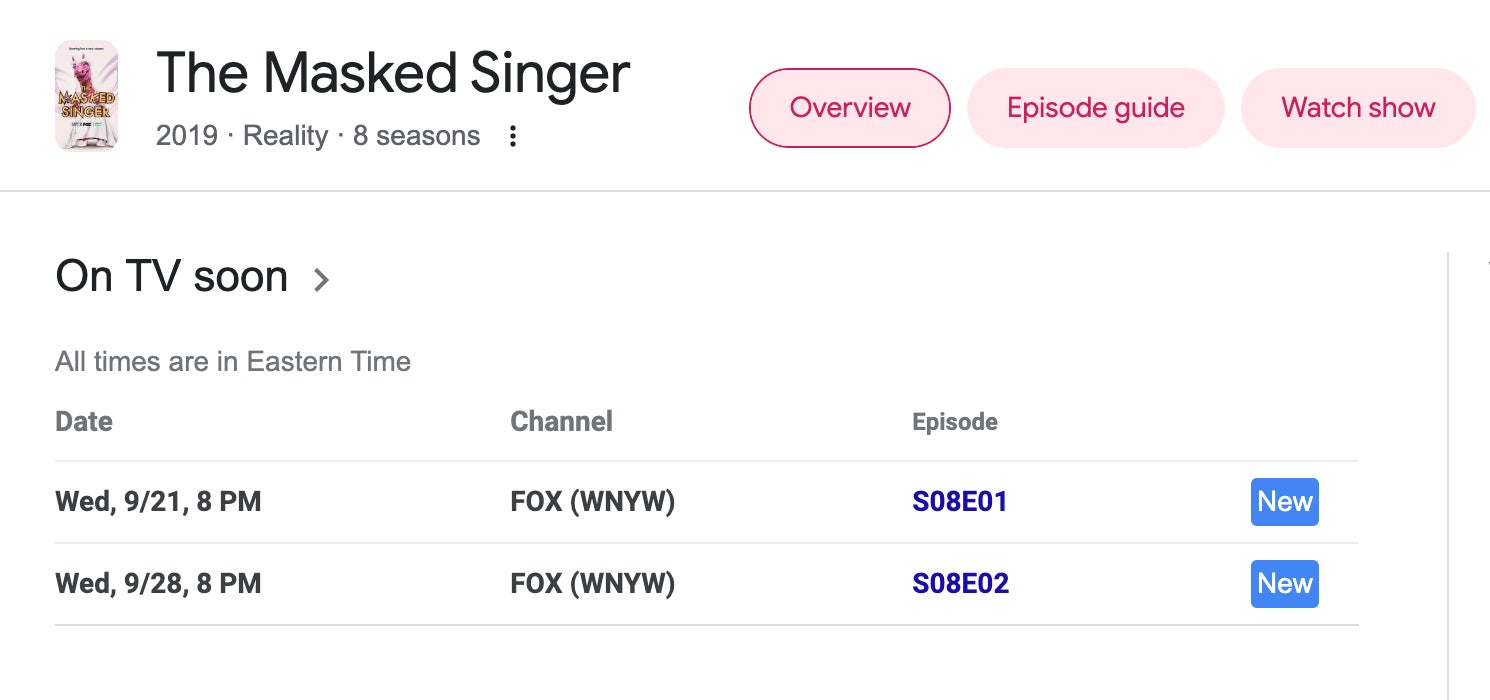Click FOX (WNYW) in the 9/21 row
This screenshot has height=700, width=1490.
(x=592, y=502)
